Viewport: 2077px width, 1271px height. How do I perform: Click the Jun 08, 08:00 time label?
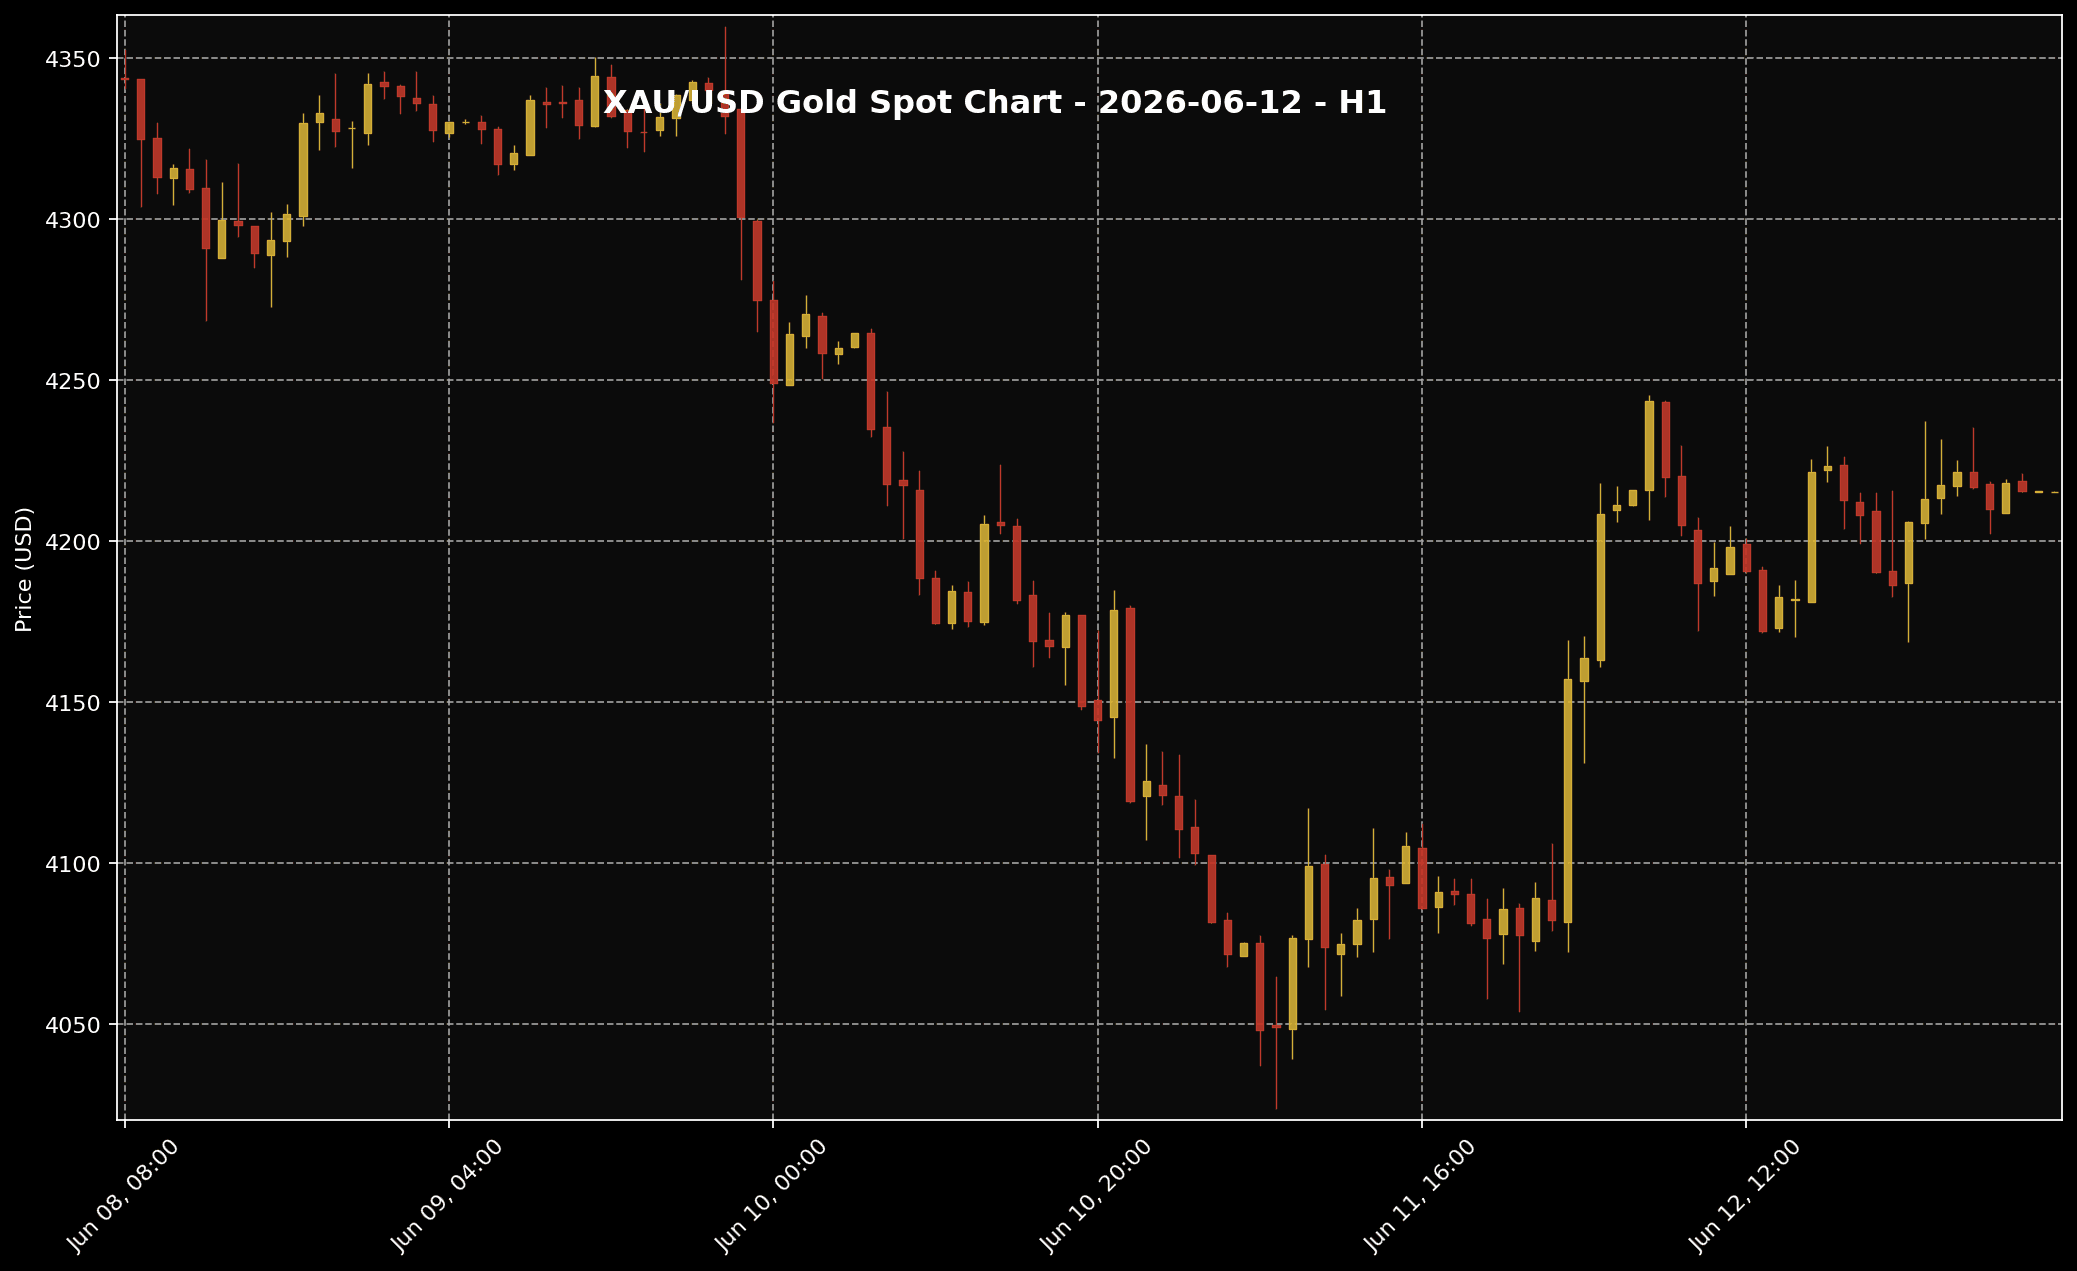click(x=122, y=1196)
